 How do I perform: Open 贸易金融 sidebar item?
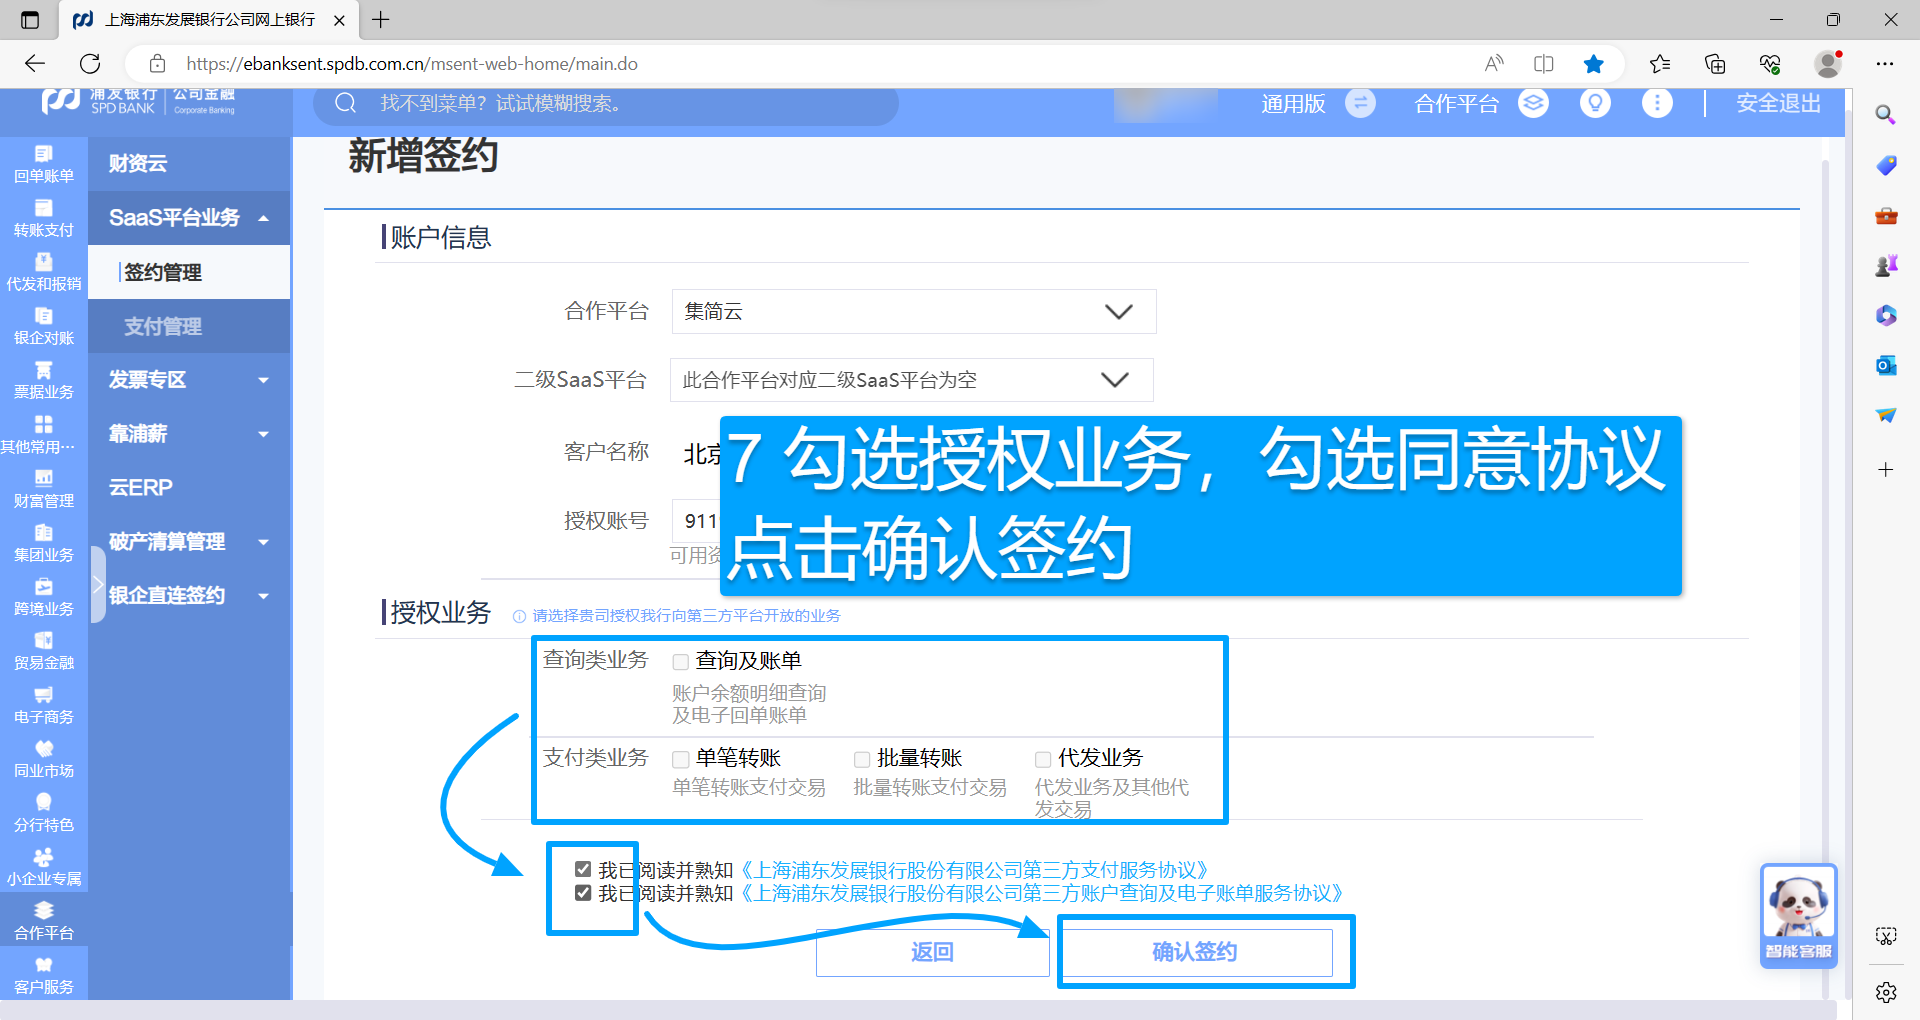(x=44, y=650)
